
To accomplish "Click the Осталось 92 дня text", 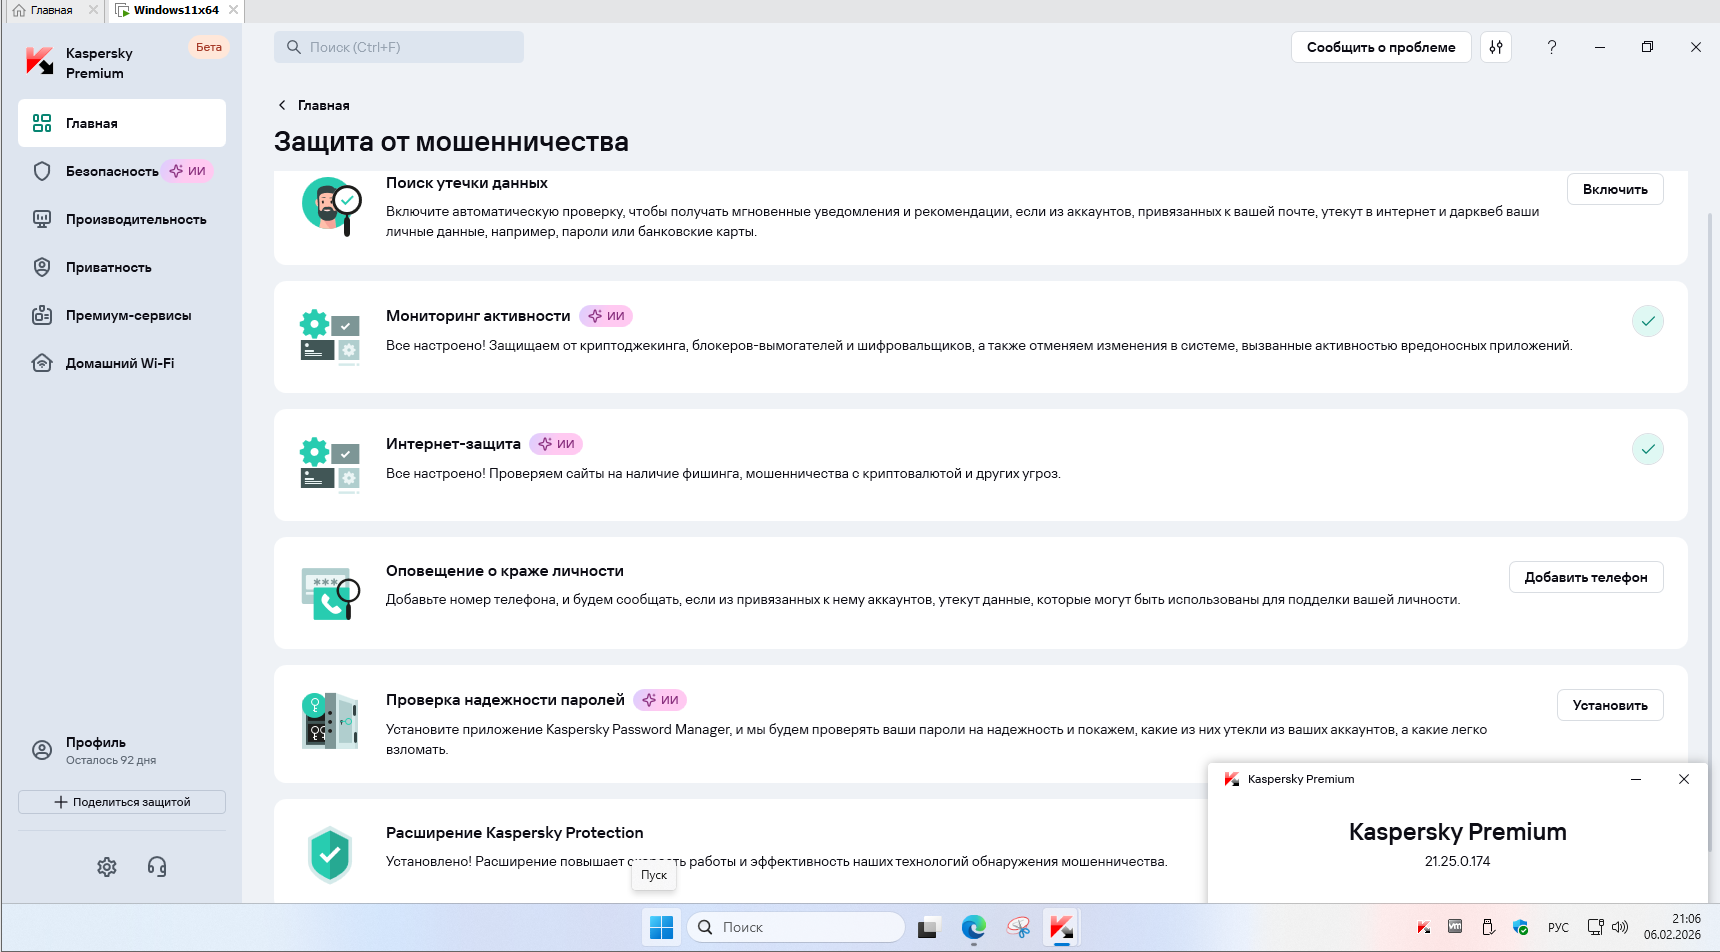I will coord(111,760).
